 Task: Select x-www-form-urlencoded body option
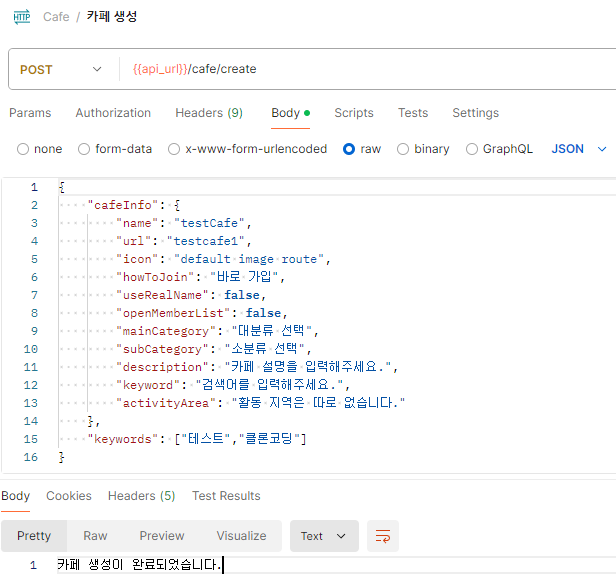pos(174,149)
